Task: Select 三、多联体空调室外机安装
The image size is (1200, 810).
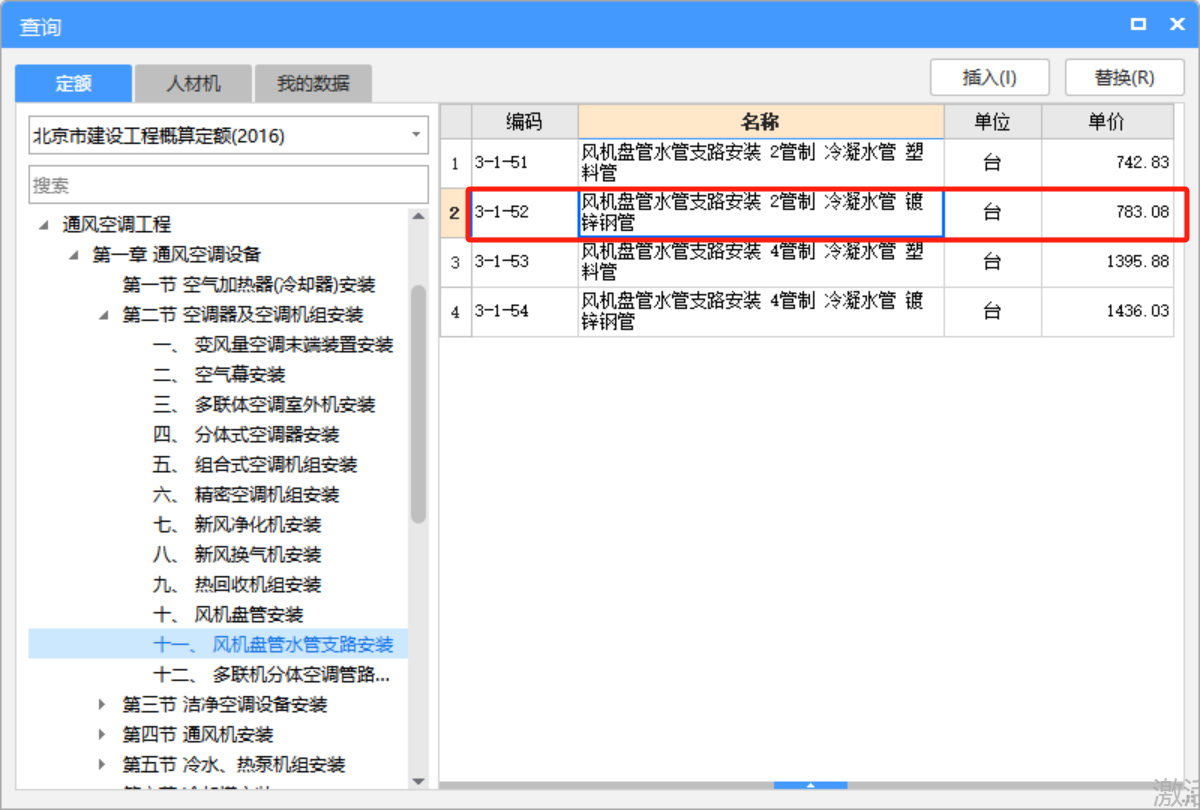Action: tap(264, 405)
